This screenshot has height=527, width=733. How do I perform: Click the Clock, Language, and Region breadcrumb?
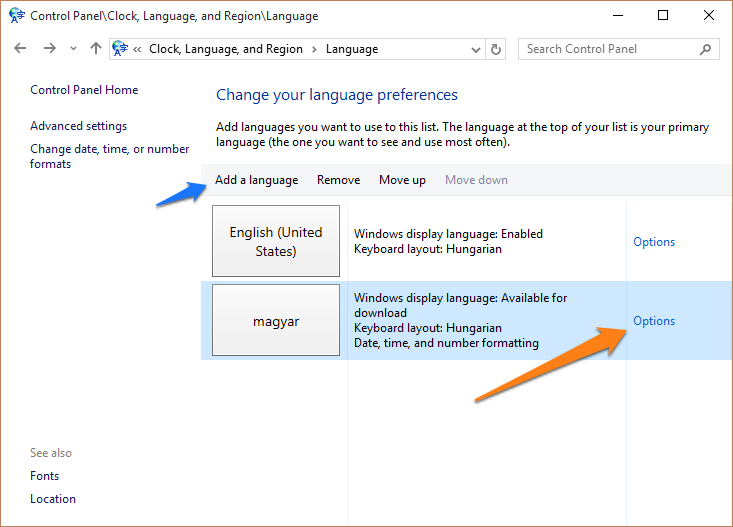point(226,49)
